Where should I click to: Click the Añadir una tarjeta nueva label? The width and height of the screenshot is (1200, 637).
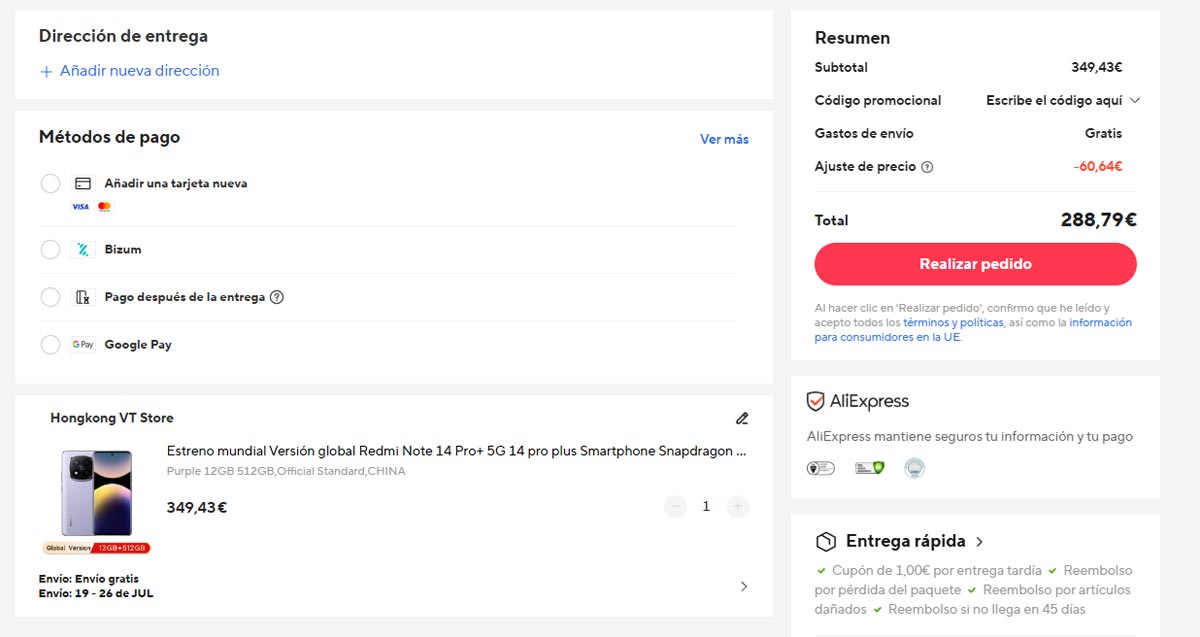[176, 184]
